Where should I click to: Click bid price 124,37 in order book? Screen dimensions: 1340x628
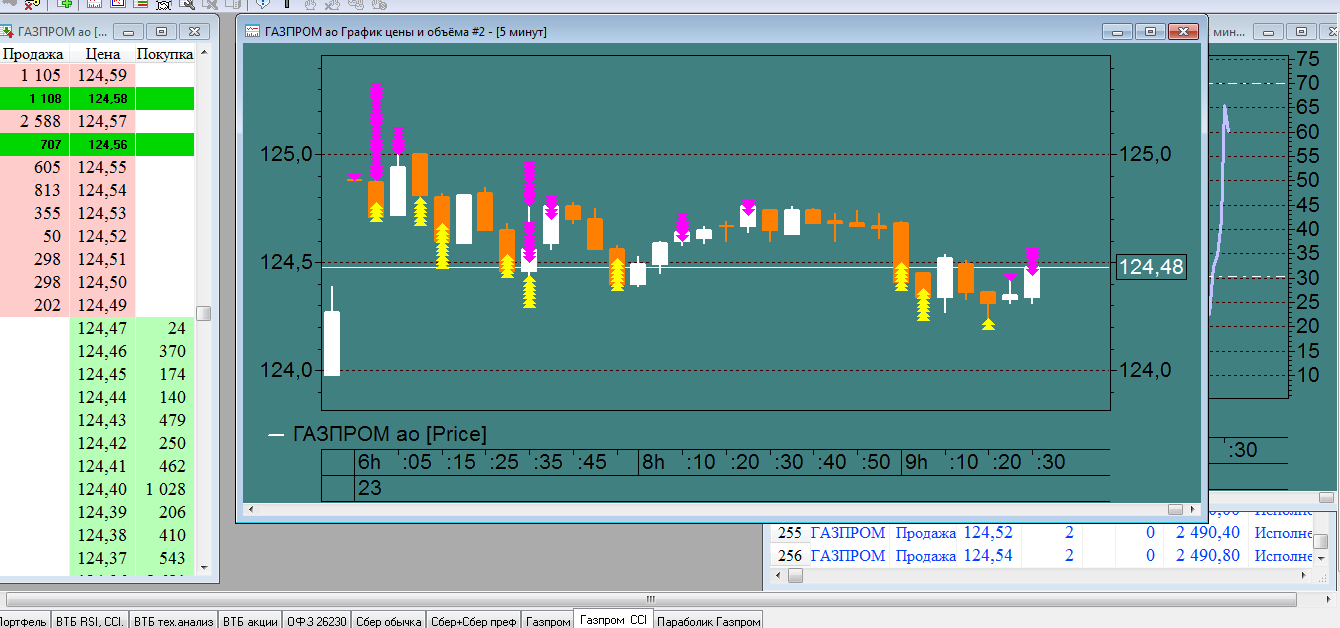click(x=102, y=558)
